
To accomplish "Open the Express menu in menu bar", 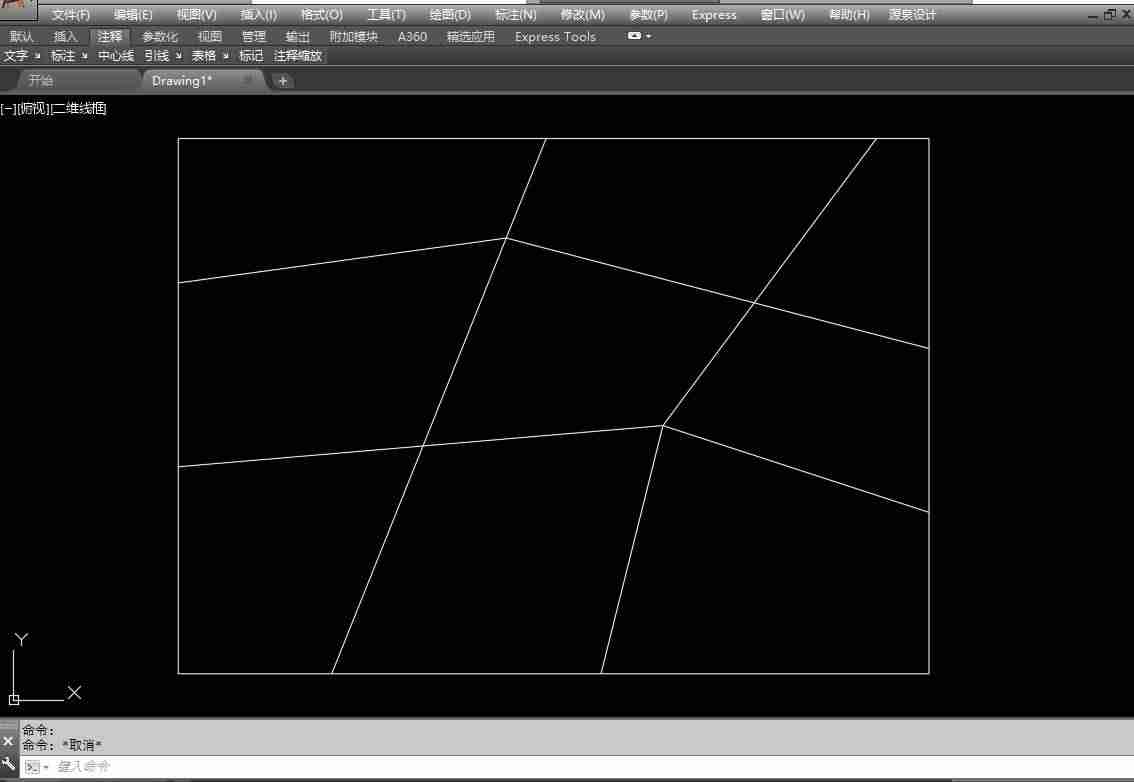I will tap(713, 14).
